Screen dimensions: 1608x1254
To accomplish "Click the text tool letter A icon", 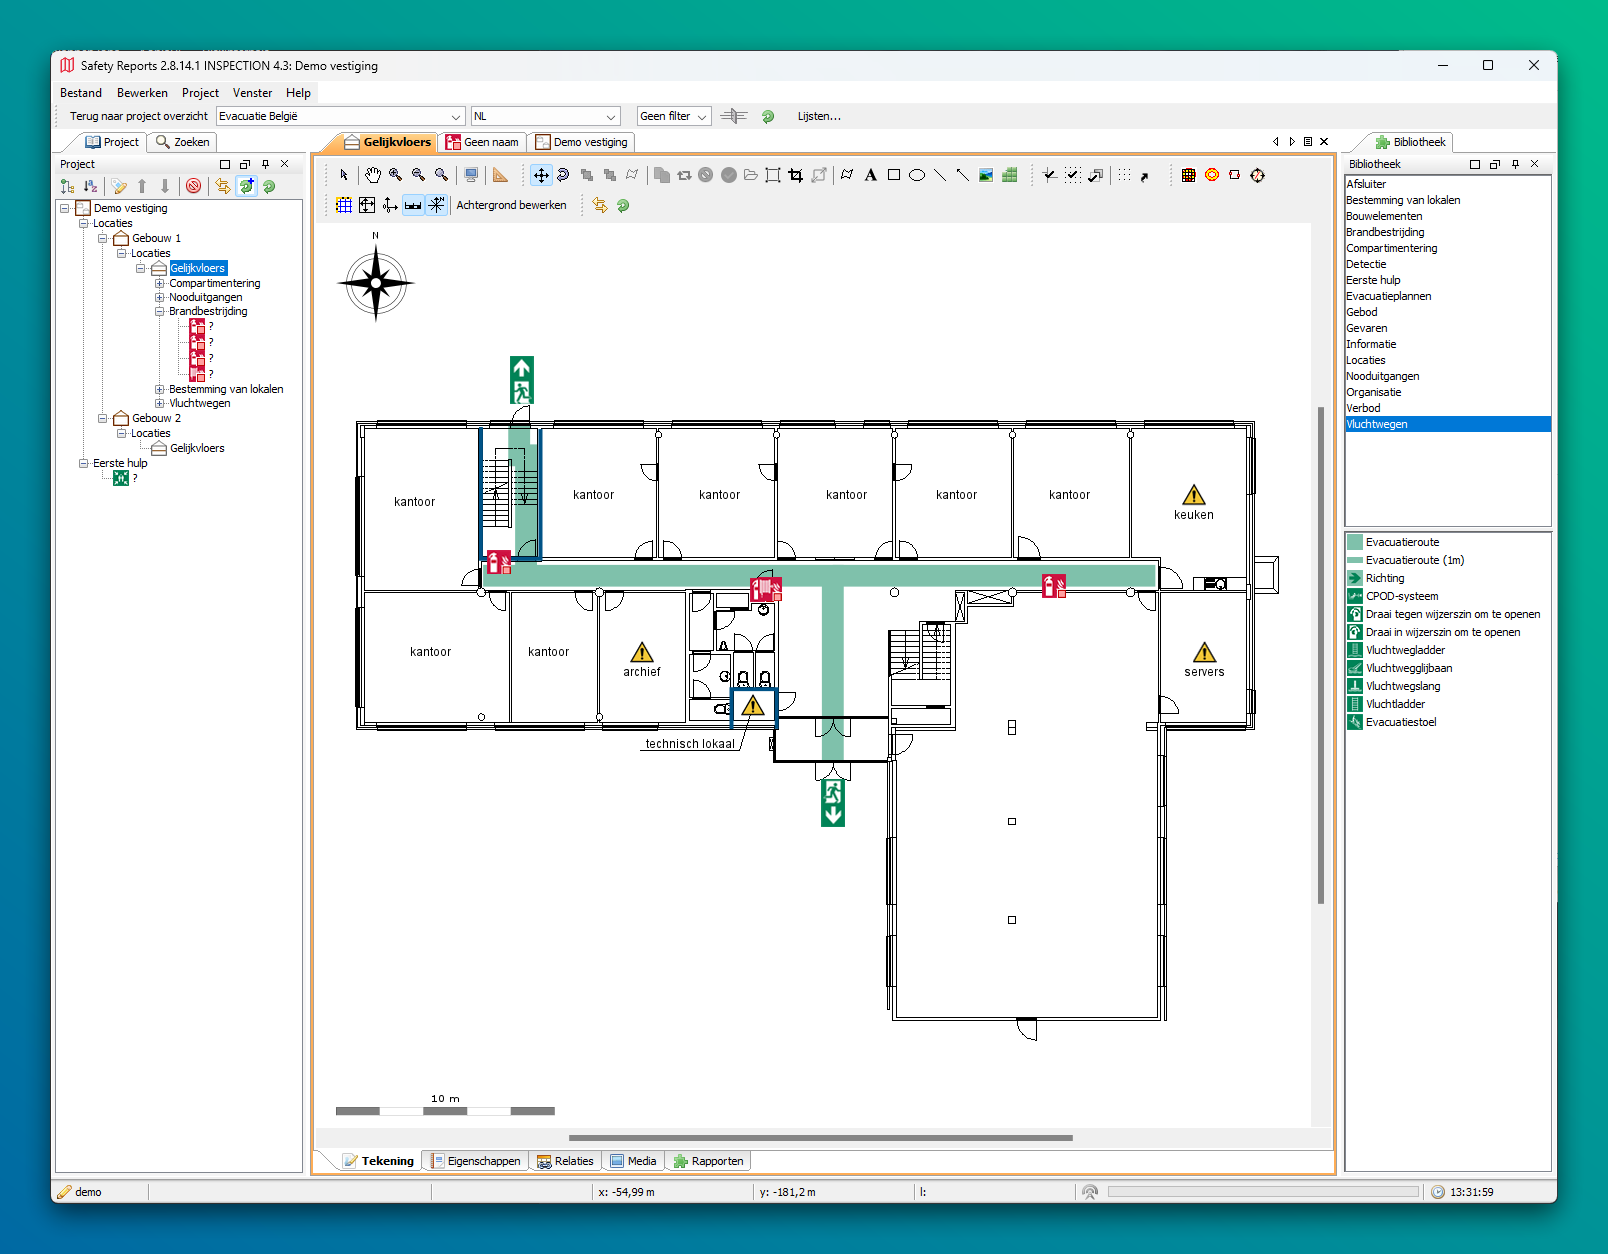I will [870, 175].
